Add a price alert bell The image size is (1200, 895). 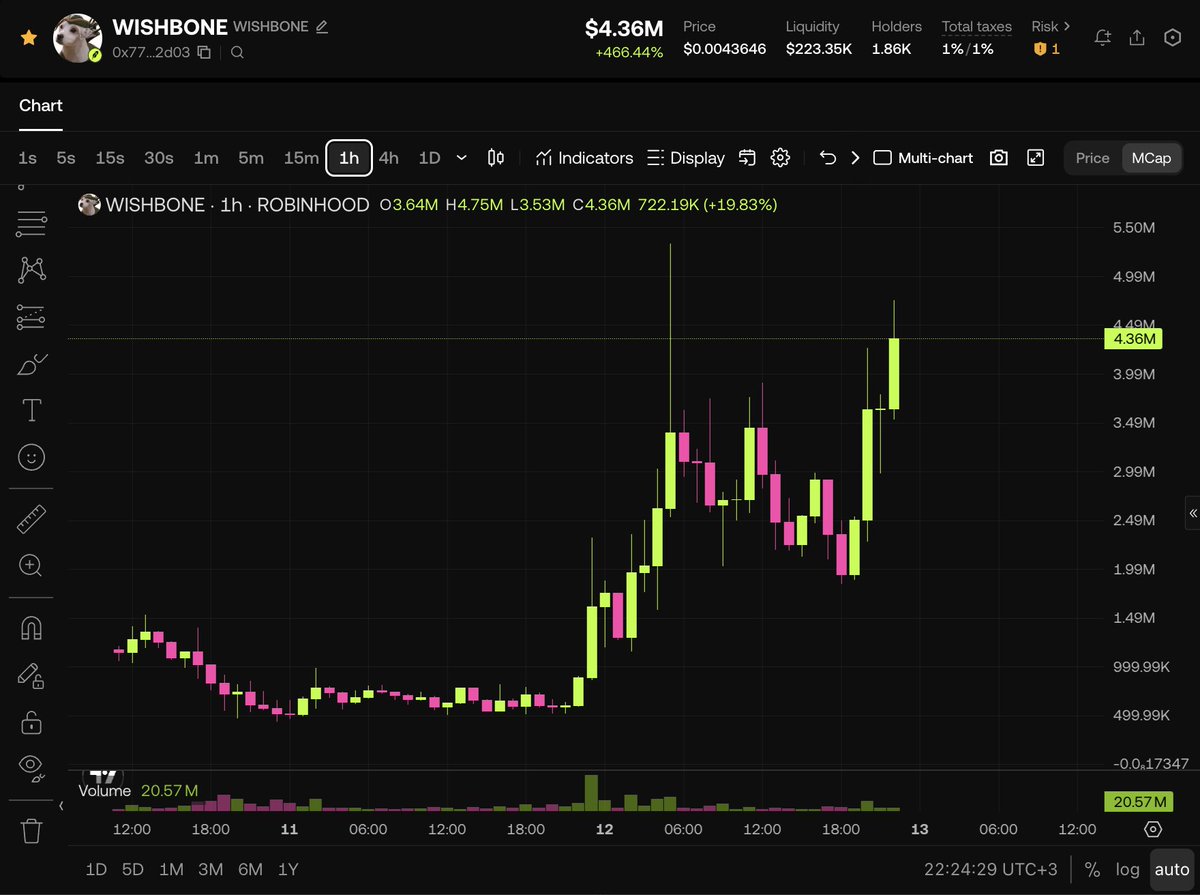pyautogui.click(x=1103, y=38)
